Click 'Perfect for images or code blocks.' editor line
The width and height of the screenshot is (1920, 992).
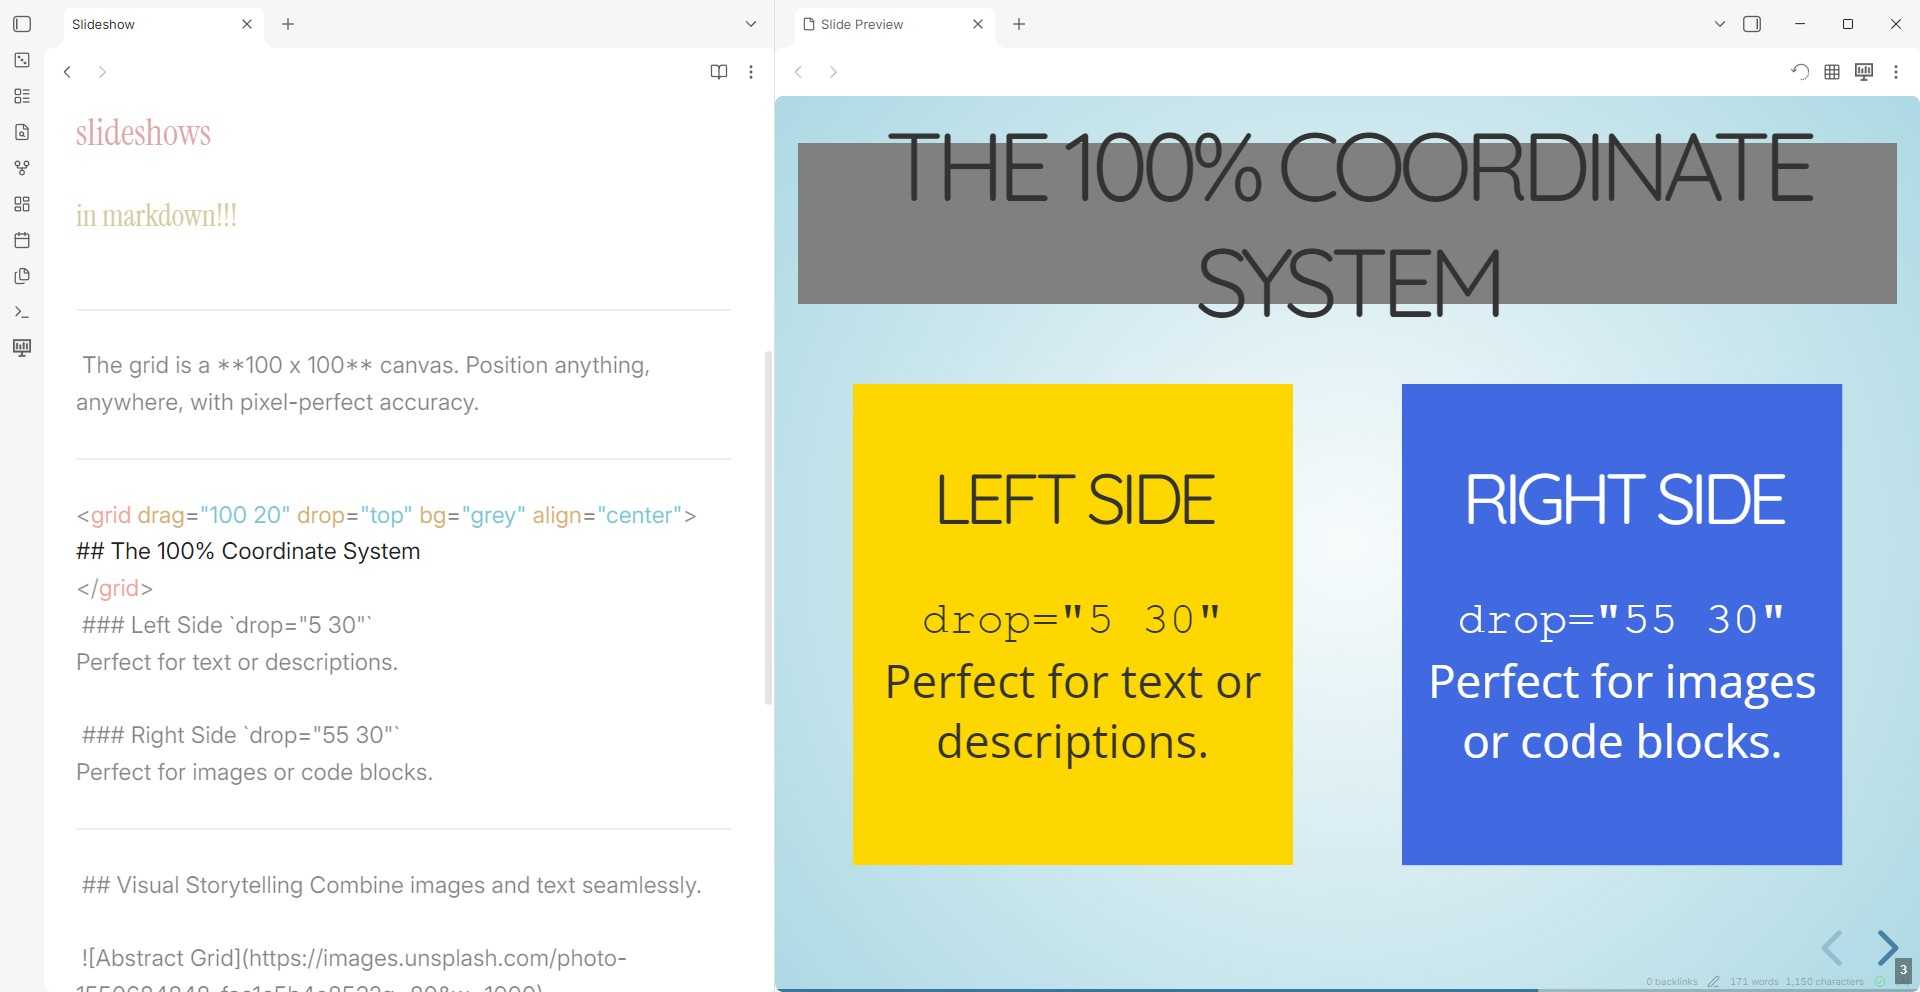255,772
